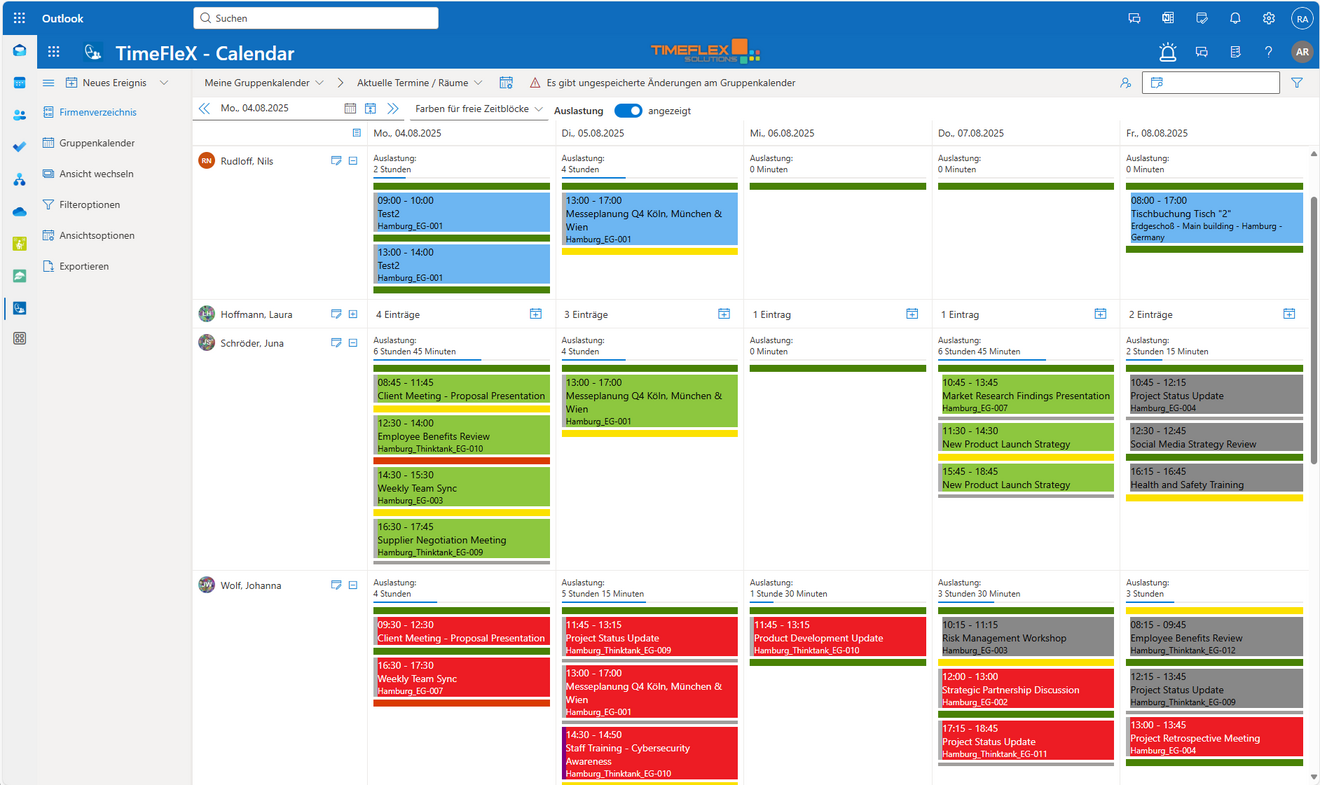1320x785 pixels.
Task: Open the notifications bell
Action: pos(1235,18)
